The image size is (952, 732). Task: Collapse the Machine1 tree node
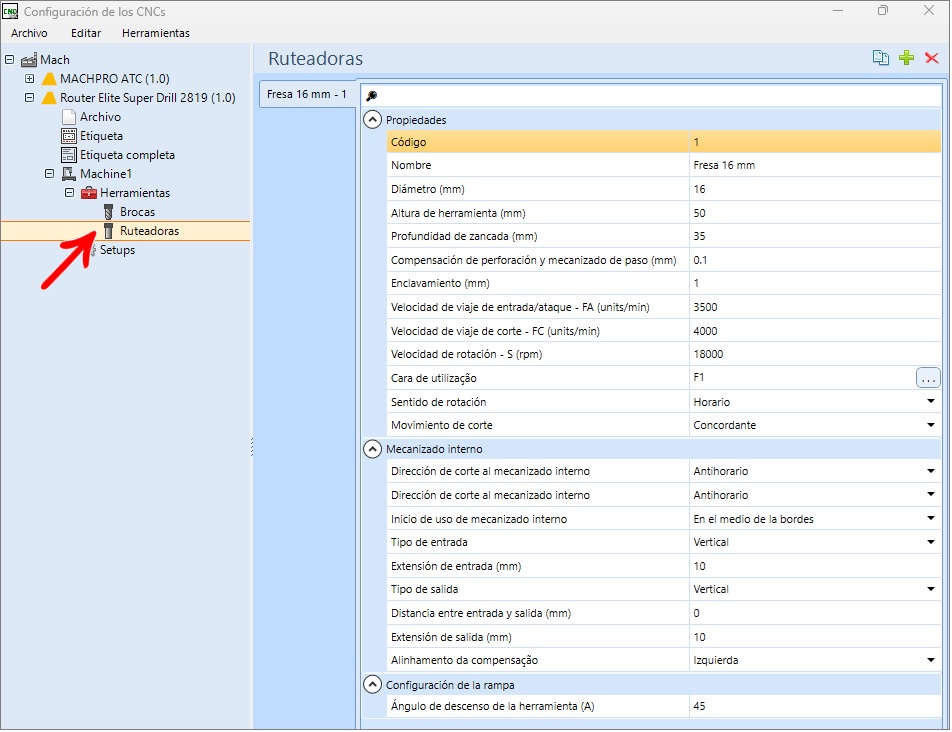pos(49,174)
